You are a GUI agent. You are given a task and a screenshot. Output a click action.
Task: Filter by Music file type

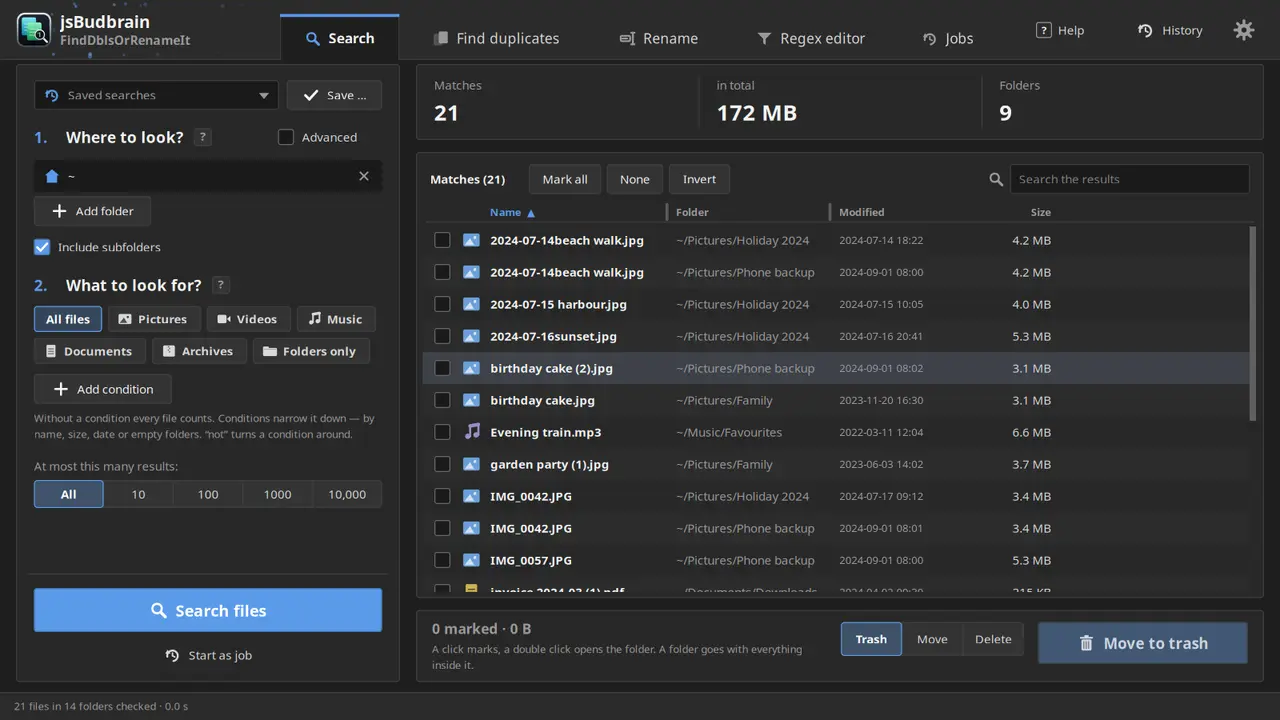coord(336,319)
